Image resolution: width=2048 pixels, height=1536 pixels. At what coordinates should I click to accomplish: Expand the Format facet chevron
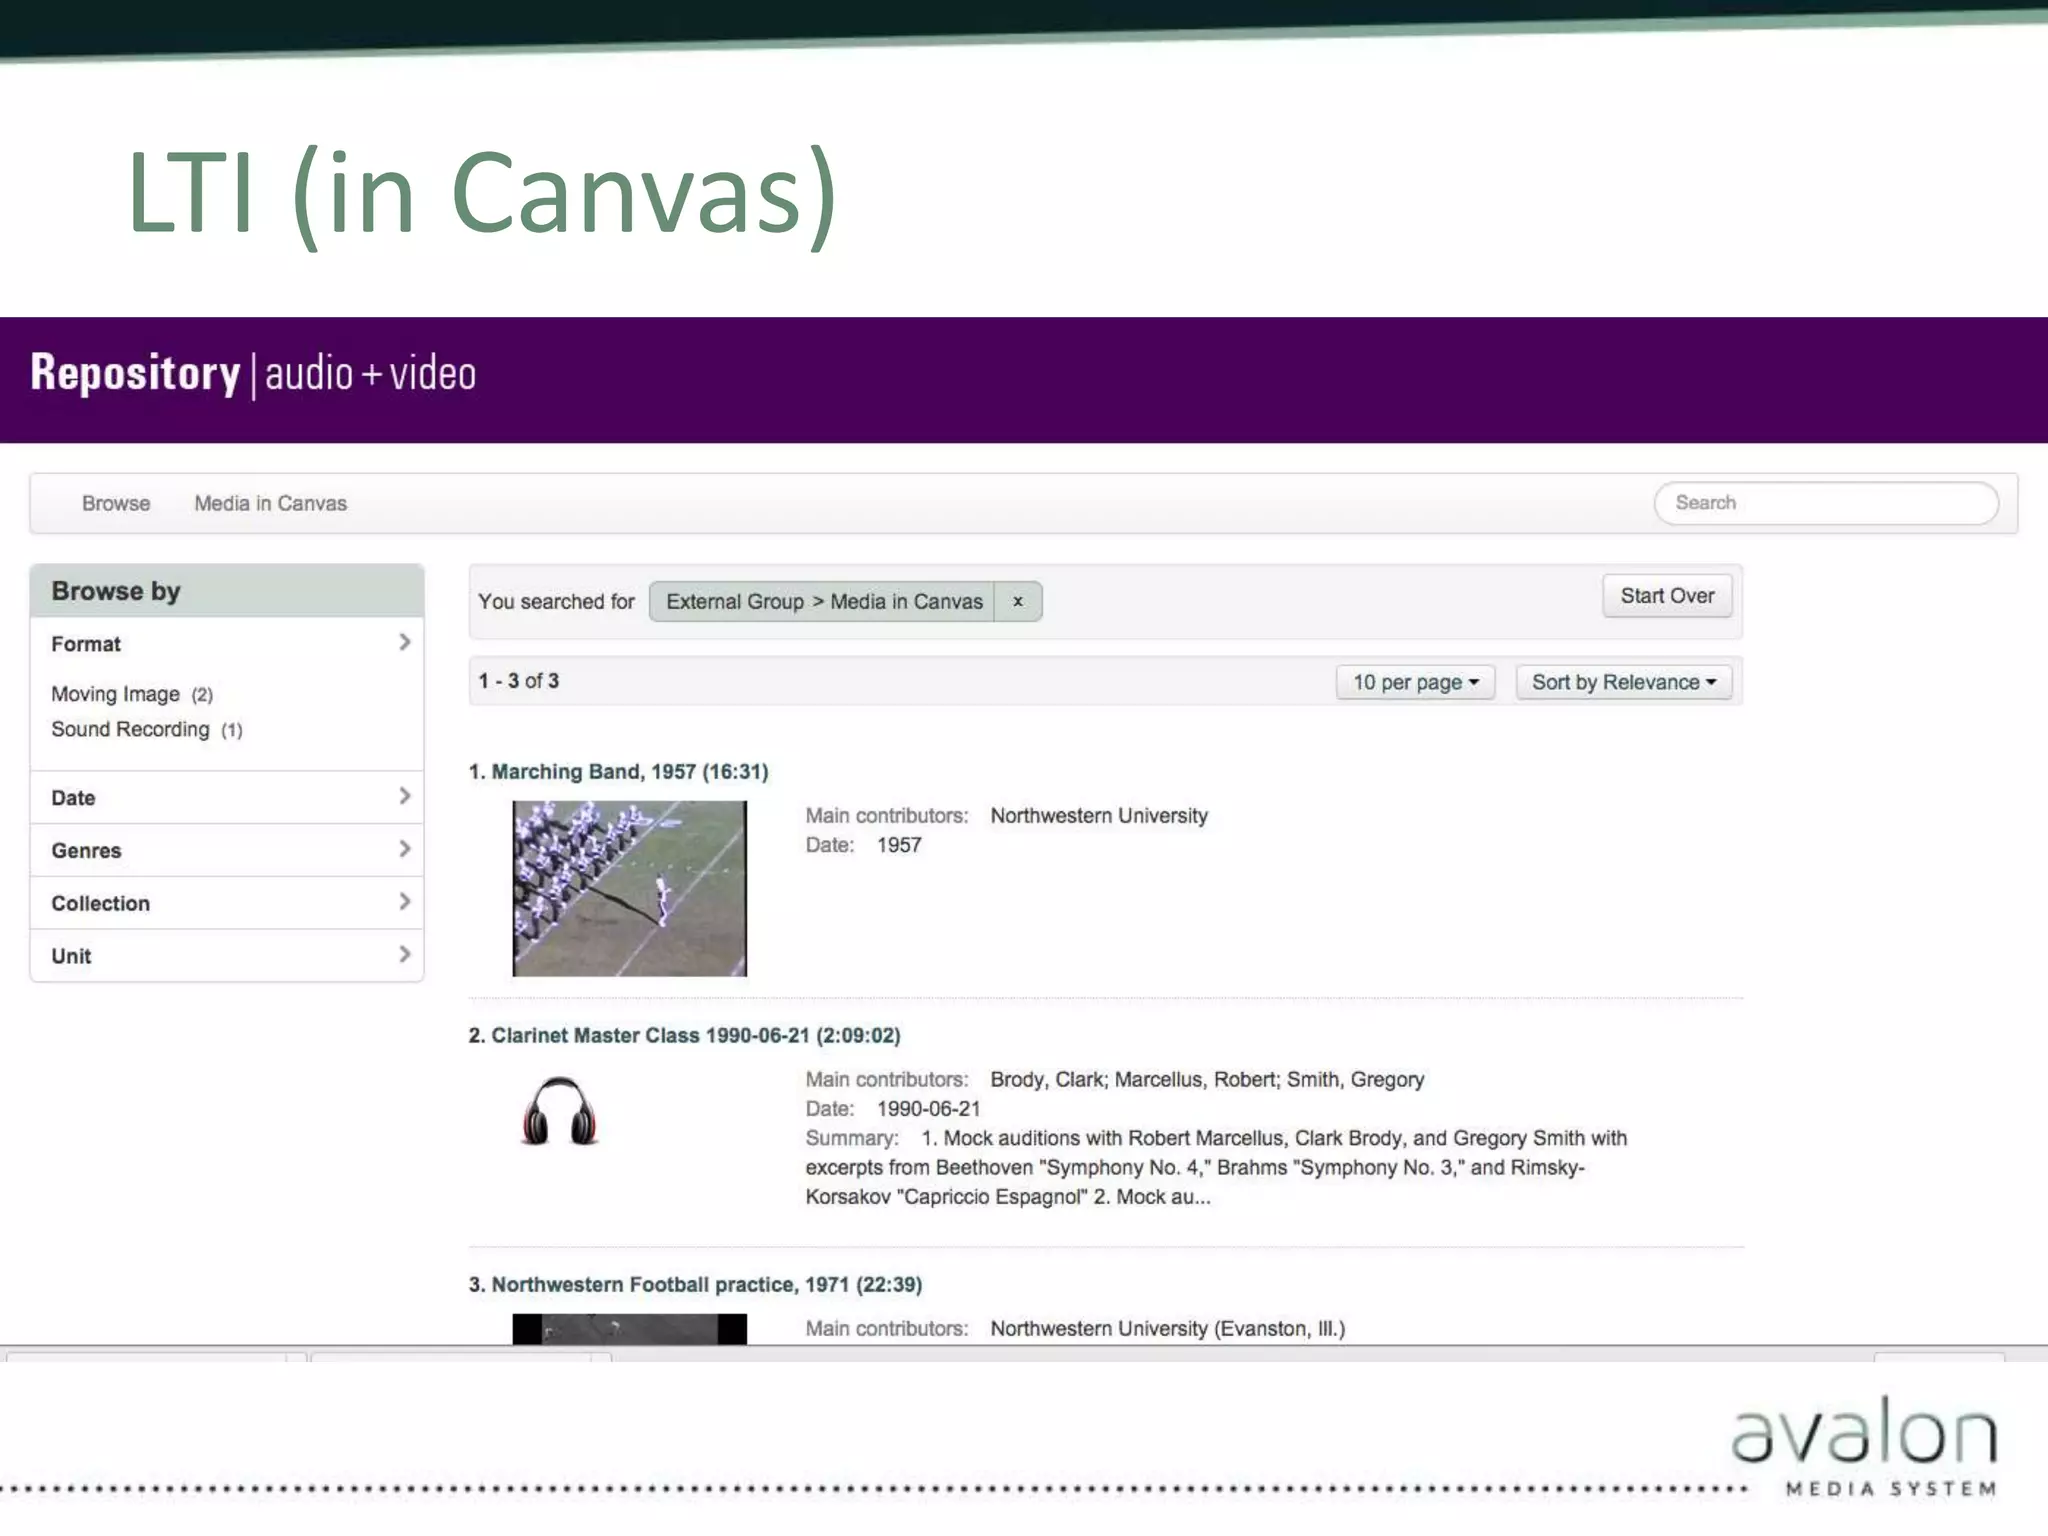pos(404,642)
